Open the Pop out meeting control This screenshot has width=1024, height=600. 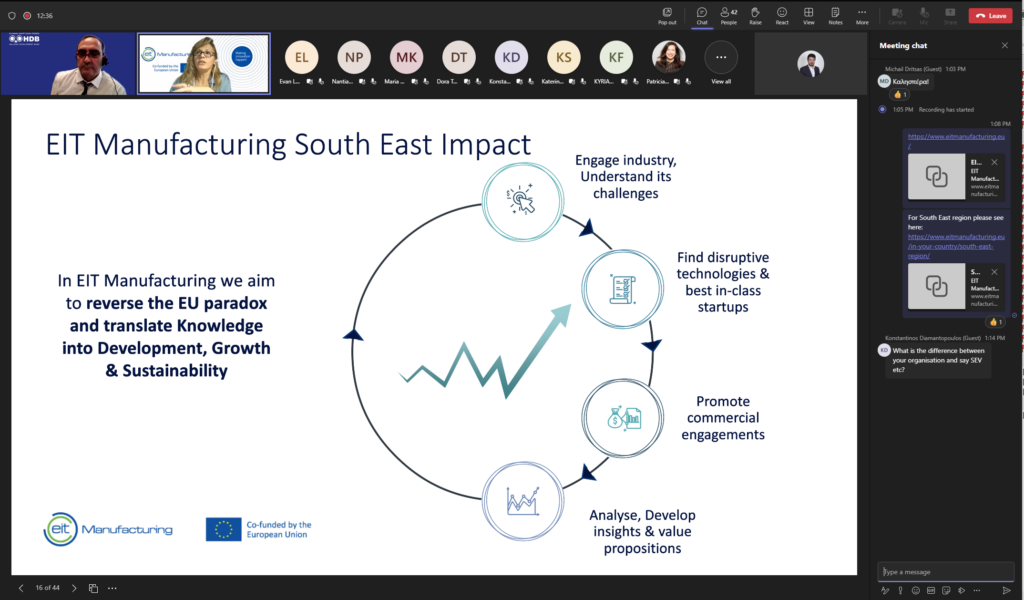click(667, 16)
